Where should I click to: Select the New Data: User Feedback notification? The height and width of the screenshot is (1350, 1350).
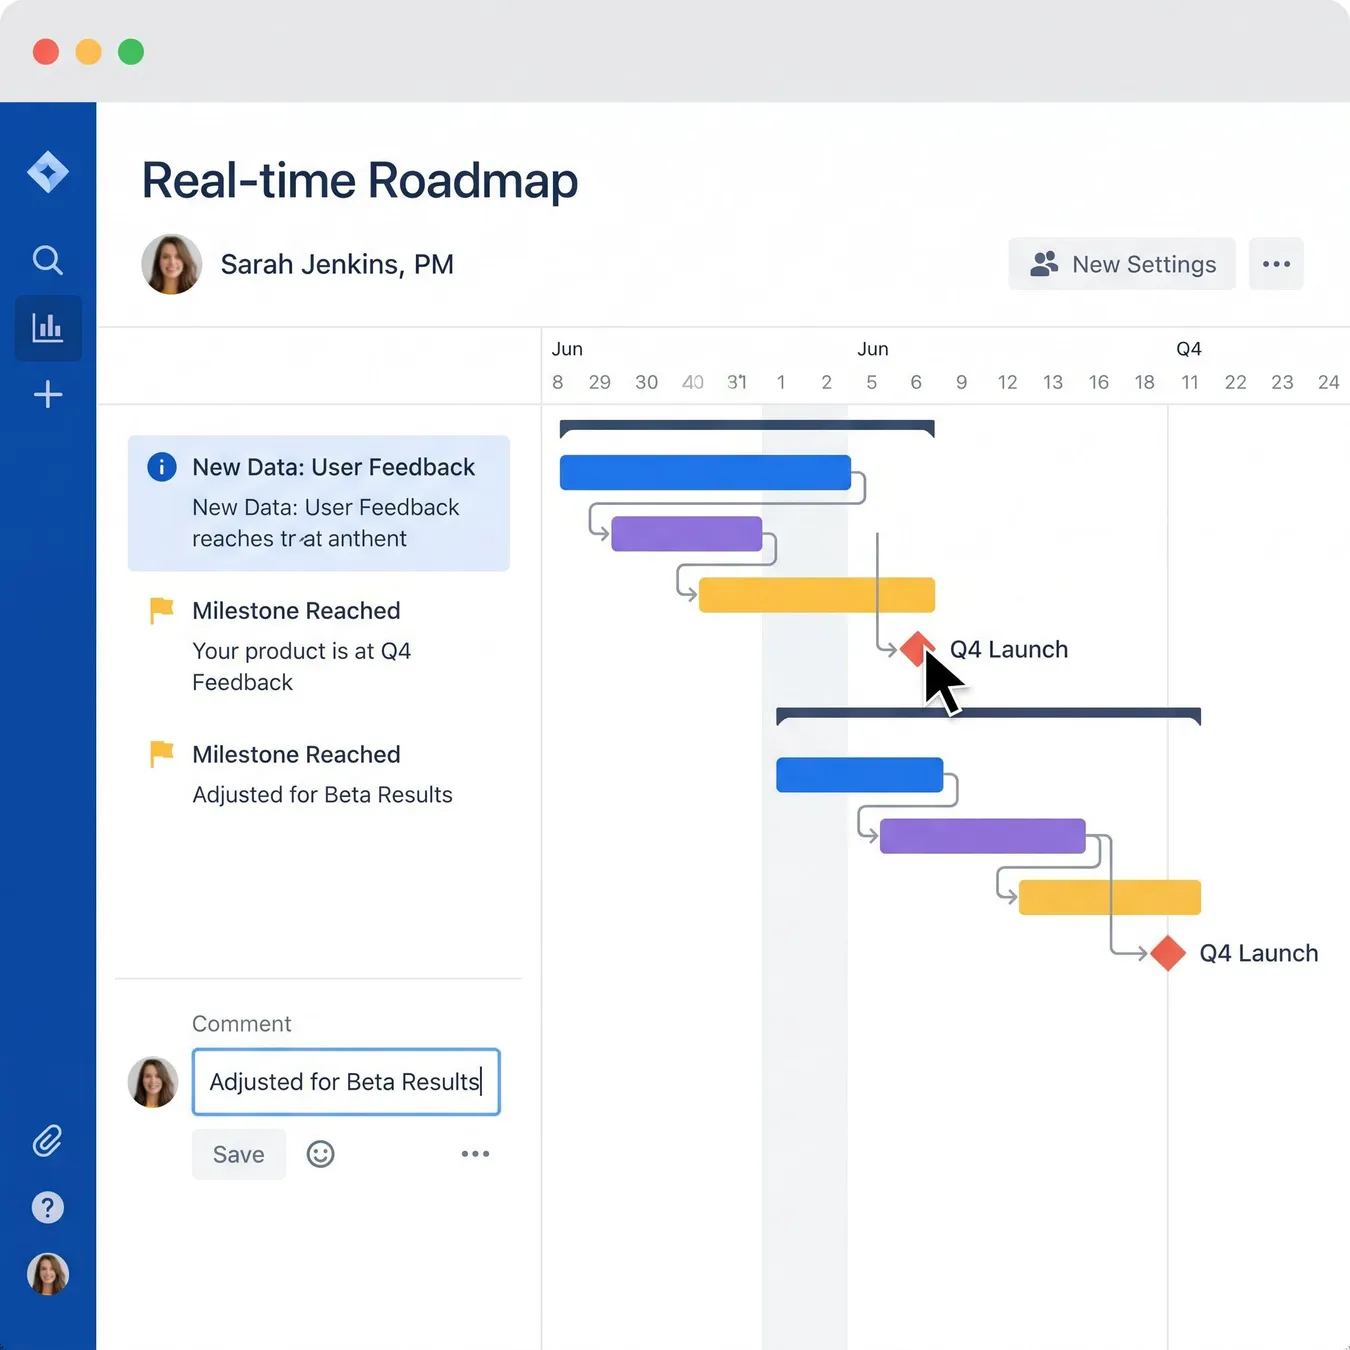tap(319, 503)
